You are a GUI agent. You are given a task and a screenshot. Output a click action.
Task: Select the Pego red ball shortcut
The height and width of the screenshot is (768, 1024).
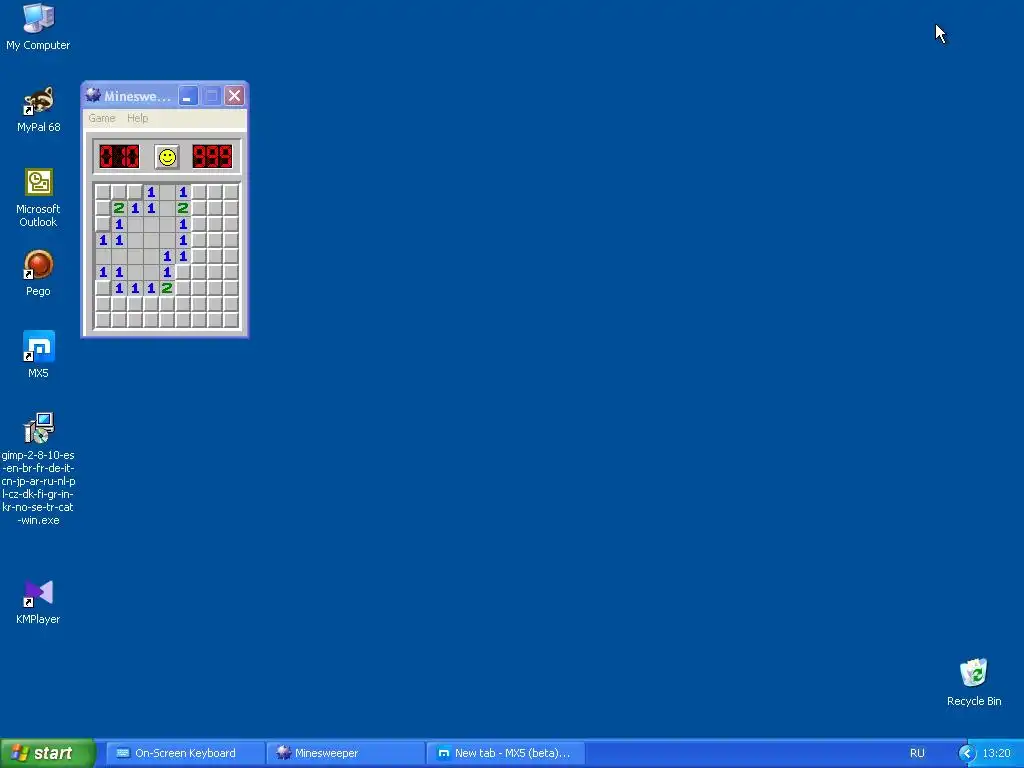click(x=38, y=274)
